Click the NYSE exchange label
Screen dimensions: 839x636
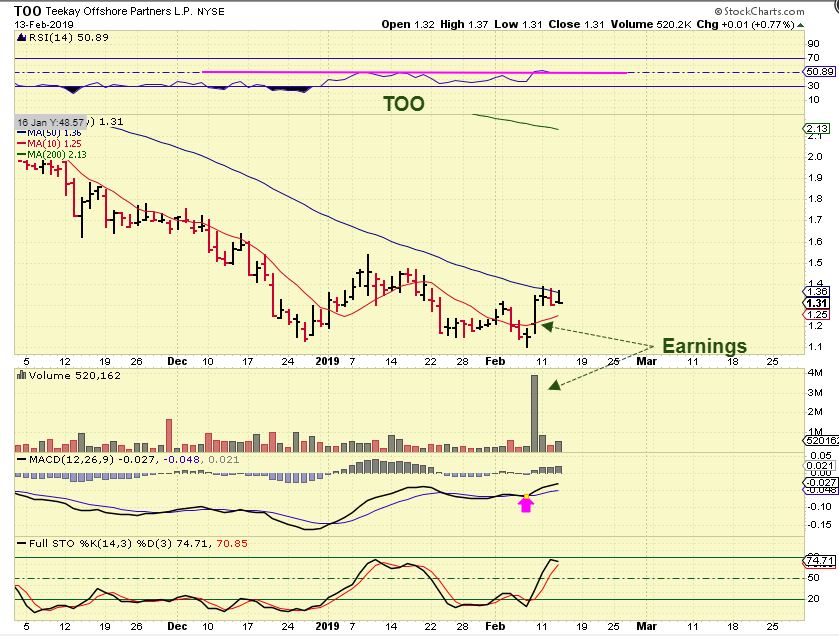(x=211, y=12)
